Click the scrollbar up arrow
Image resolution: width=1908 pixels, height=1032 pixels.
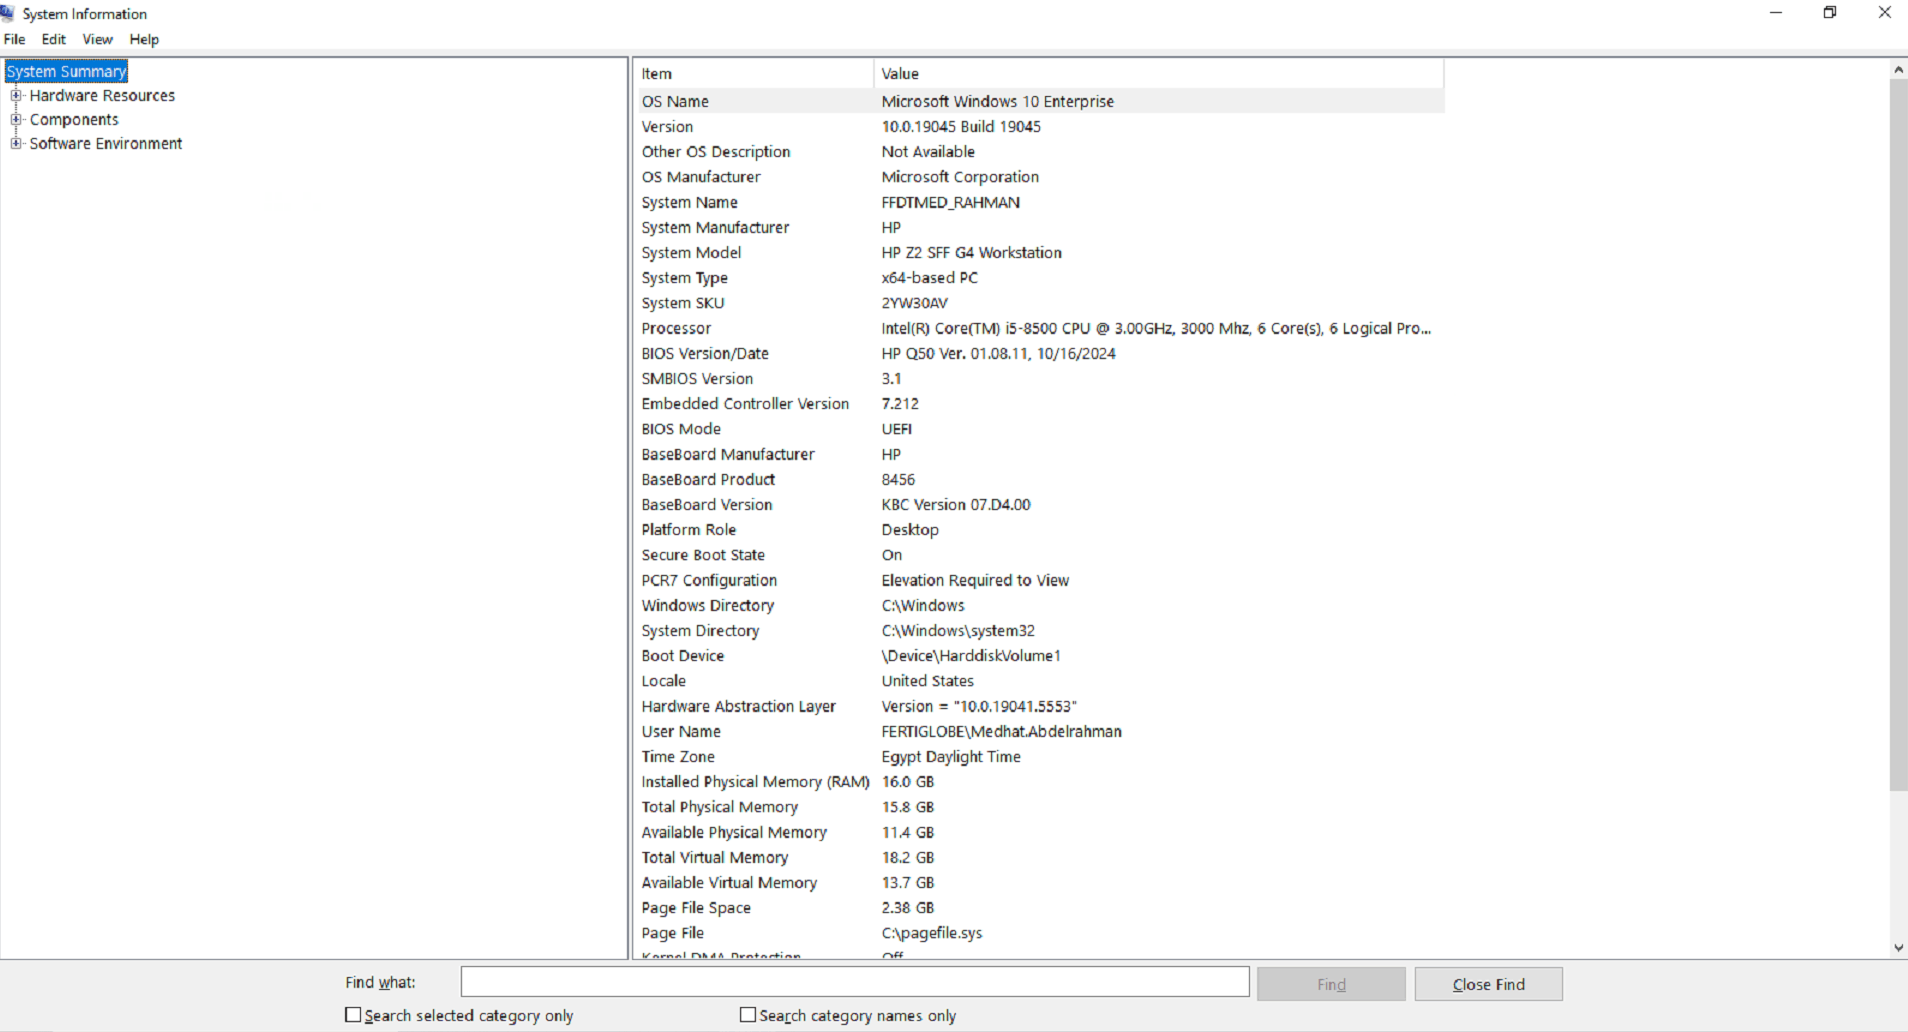tap(1898, 69)
